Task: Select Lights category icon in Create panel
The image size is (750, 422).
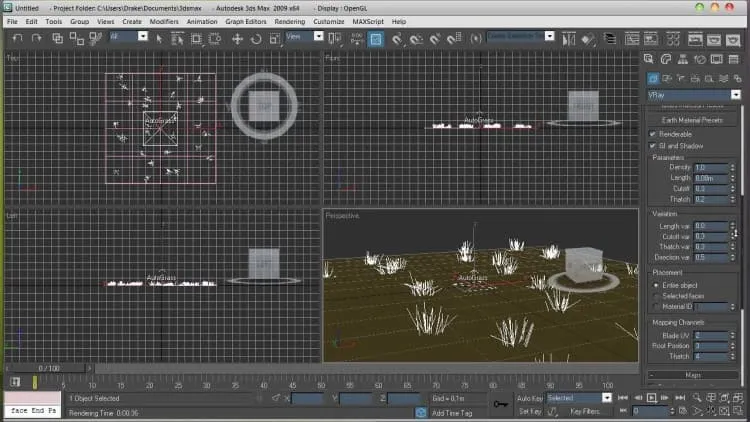Action: pos(681,78)
